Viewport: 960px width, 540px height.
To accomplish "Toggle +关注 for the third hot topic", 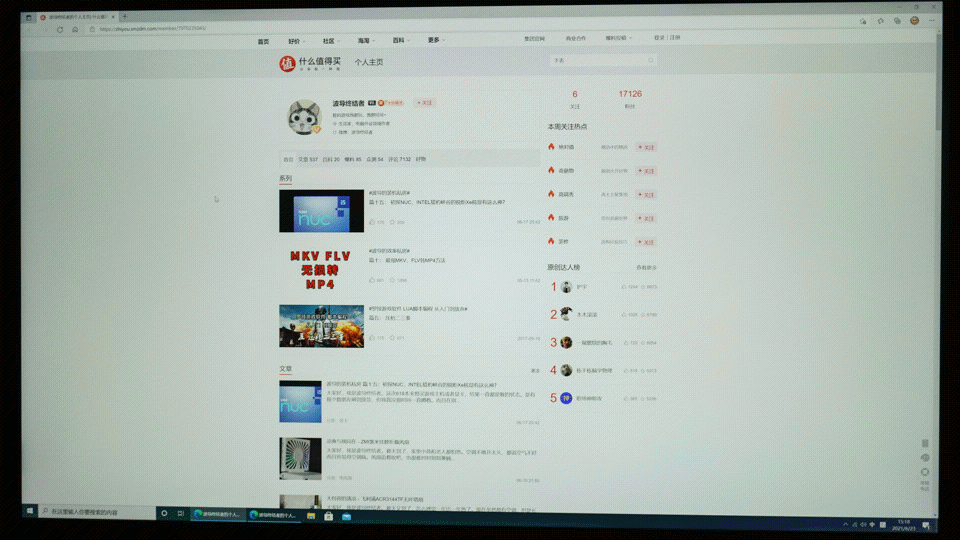I will 646,195.
